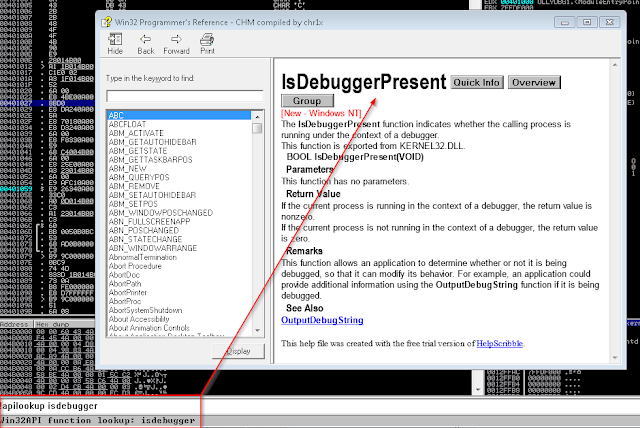Click OllyDbg dump pane scroll down arrow
The width and height of the screenshot is (640, 428).
478,390
